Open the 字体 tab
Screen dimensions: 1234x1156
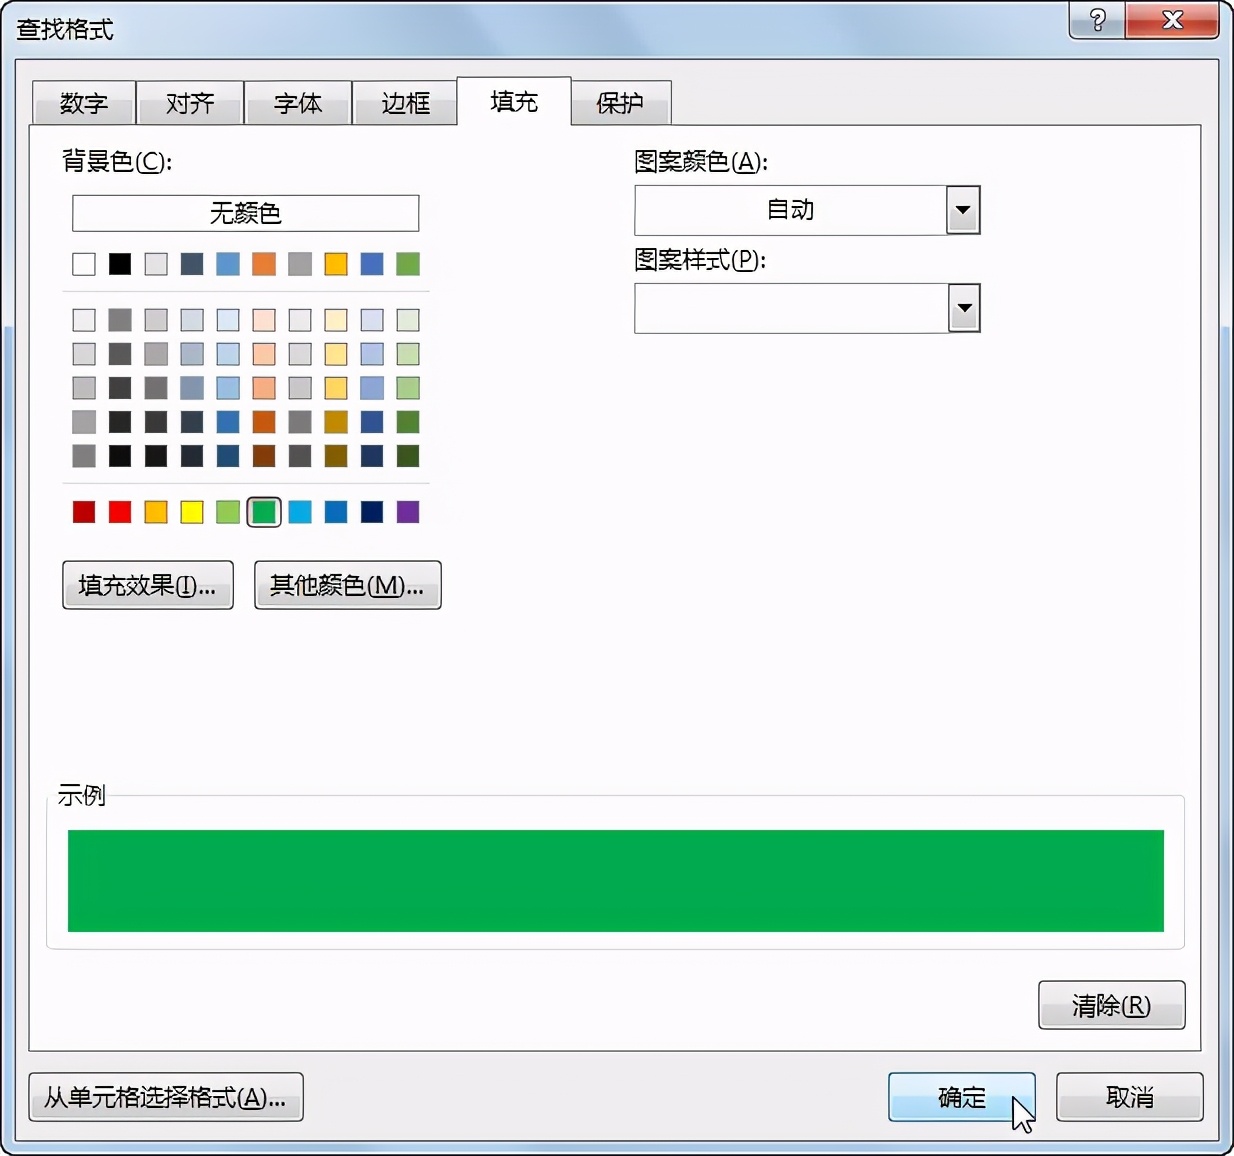(x=297, y=101)
